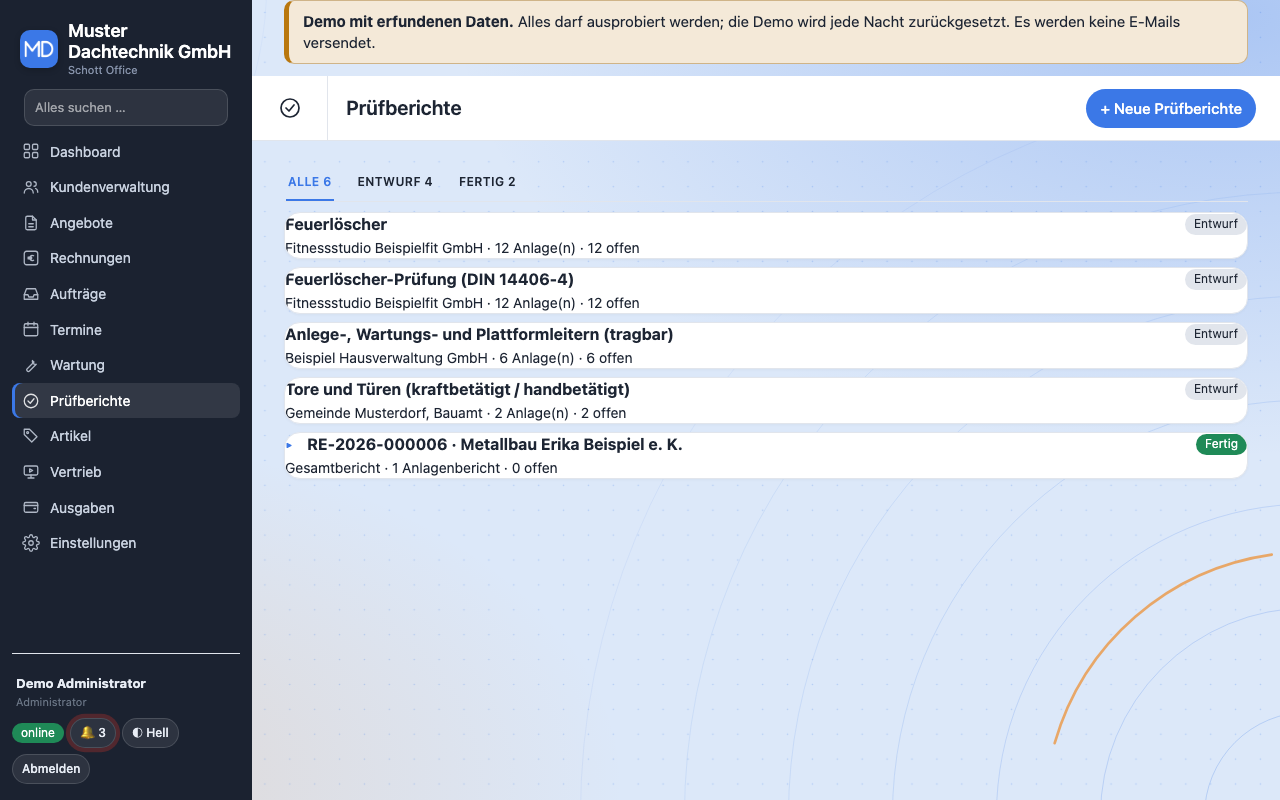Open notifications bell showing 3

click(93, 733)
